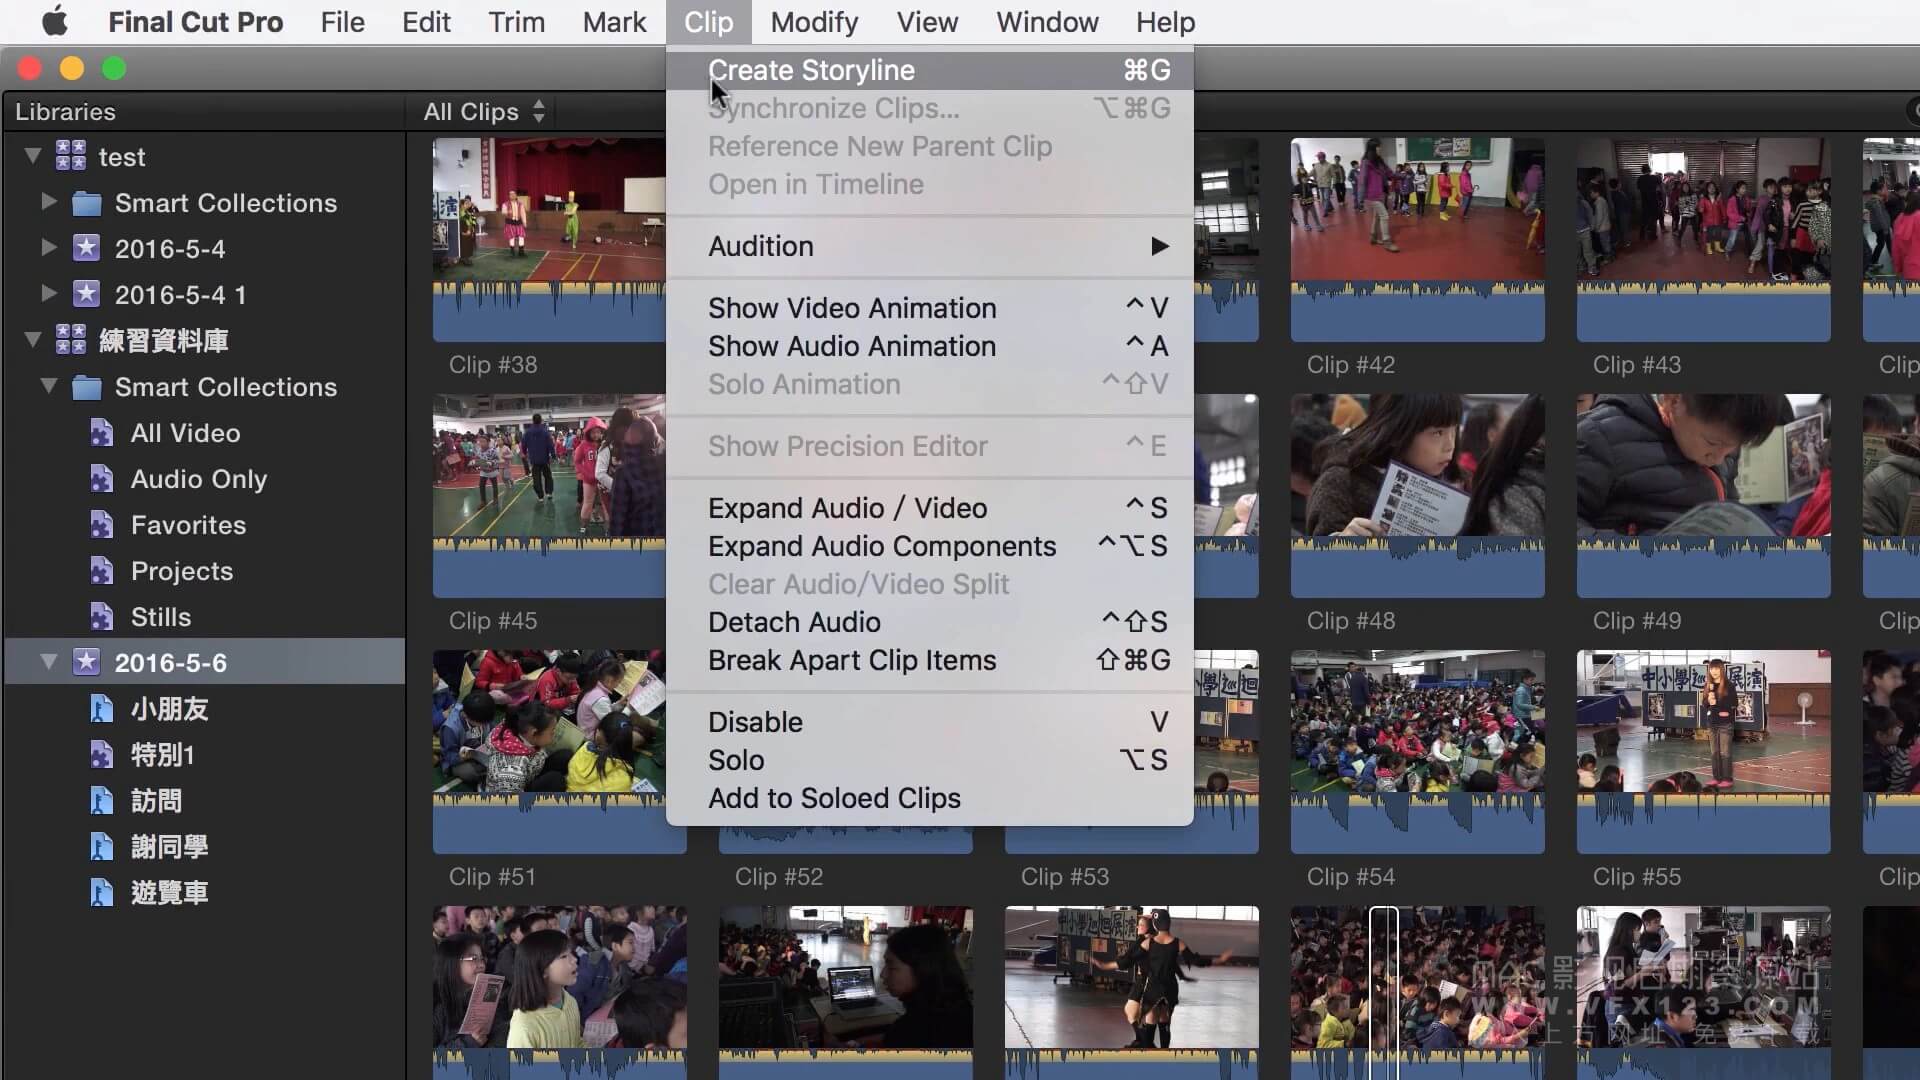The image size is (1920, 1080).
Task: Select the Clip #42 thumbnail
Action: click(1417, 240)
